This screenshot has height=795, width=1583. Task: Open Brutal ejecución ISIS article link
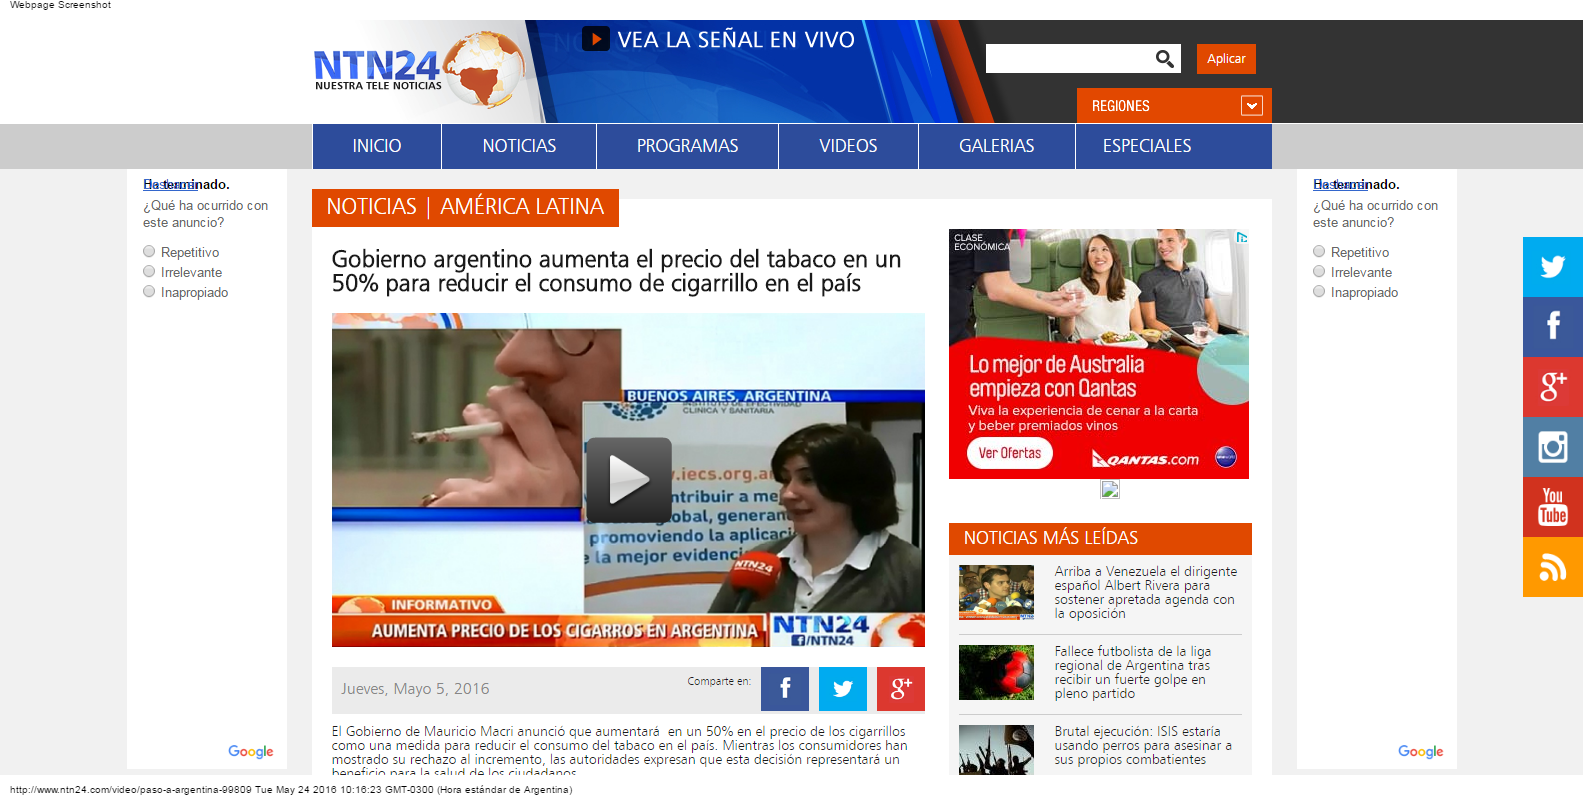point(1143,745)
